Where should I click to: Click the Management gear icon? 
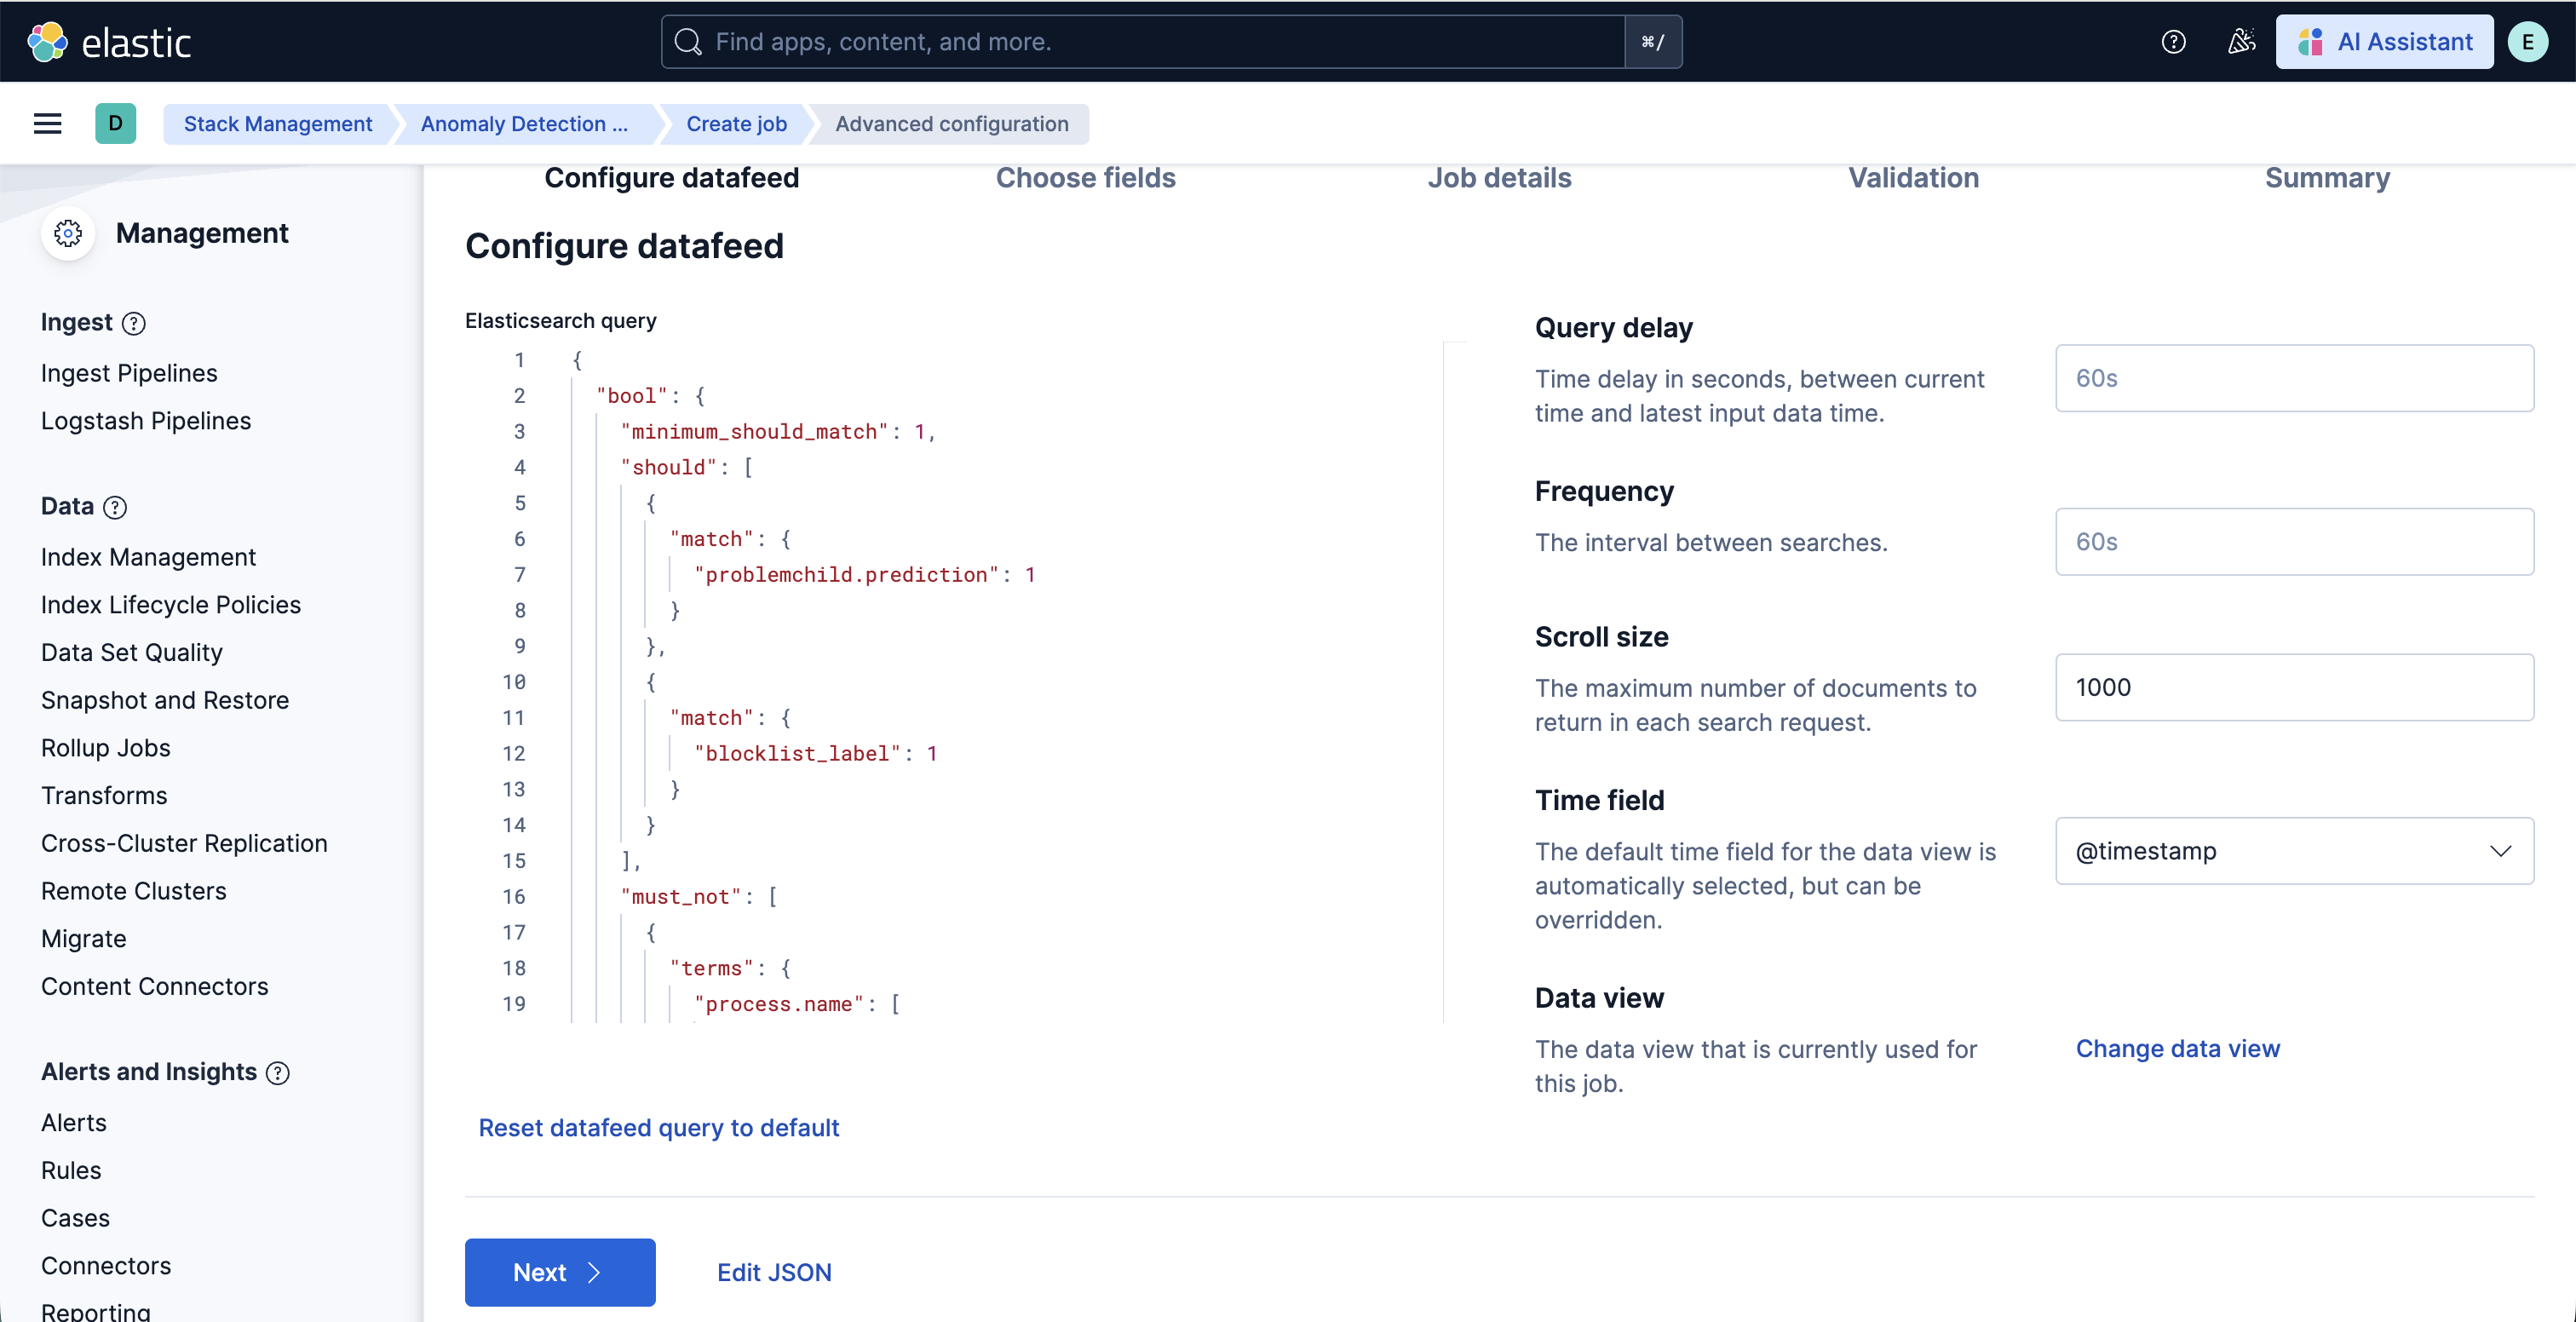68,233
